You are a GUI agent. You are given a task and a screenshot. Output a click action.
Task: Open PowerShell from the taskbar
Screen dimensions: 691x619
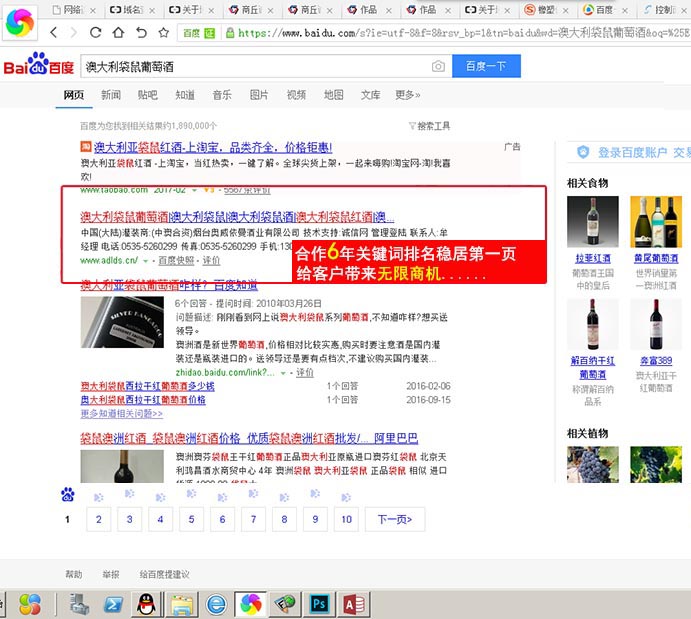pyautogui.click(x=113, y=604)
